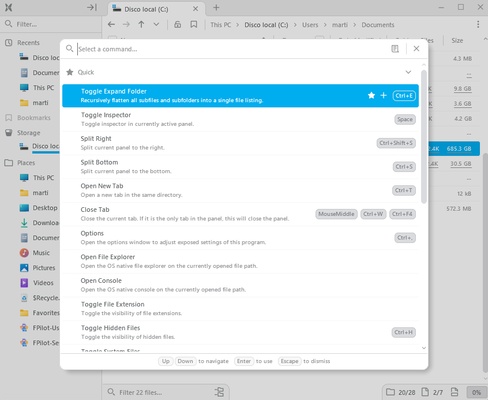Click the Ctrl+Shift+S shortcut badge

[x=396, y=143]
